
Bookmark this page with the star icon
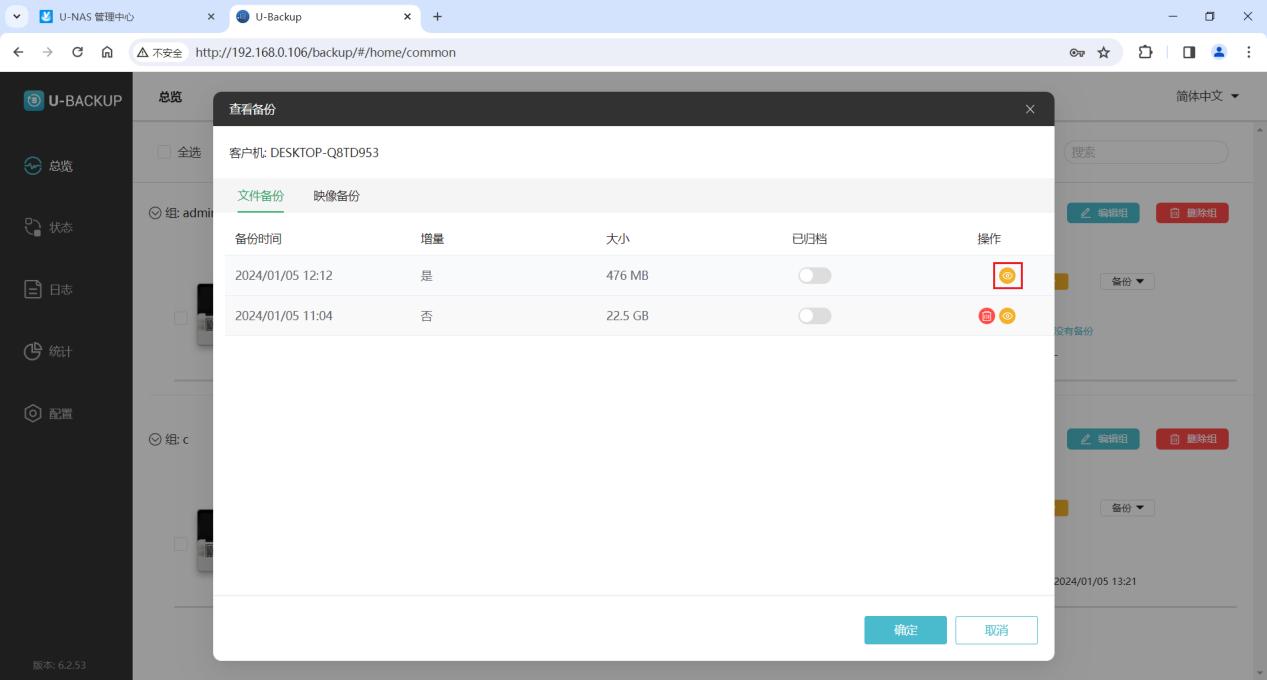1104,52
